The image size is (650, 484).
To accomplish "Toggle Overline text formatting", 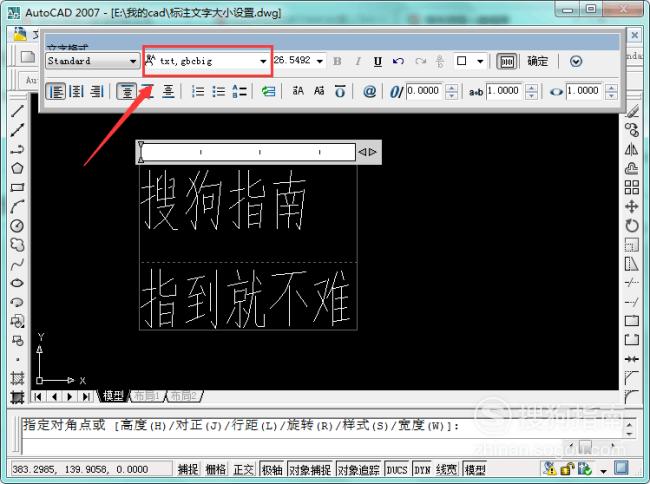I will click(x=340, y=91).
